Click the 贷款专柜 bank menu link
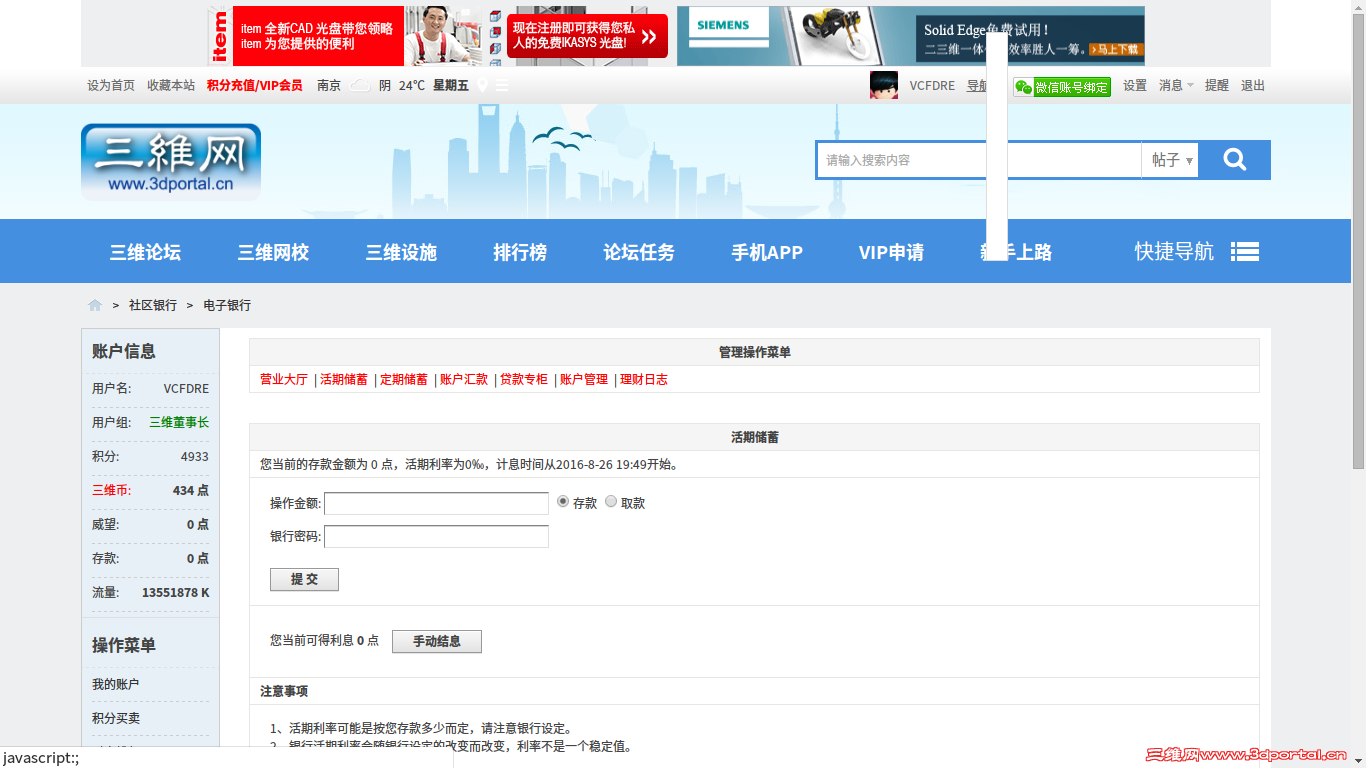The height and width of the screenshot is (768, 1366). point(524,380)
